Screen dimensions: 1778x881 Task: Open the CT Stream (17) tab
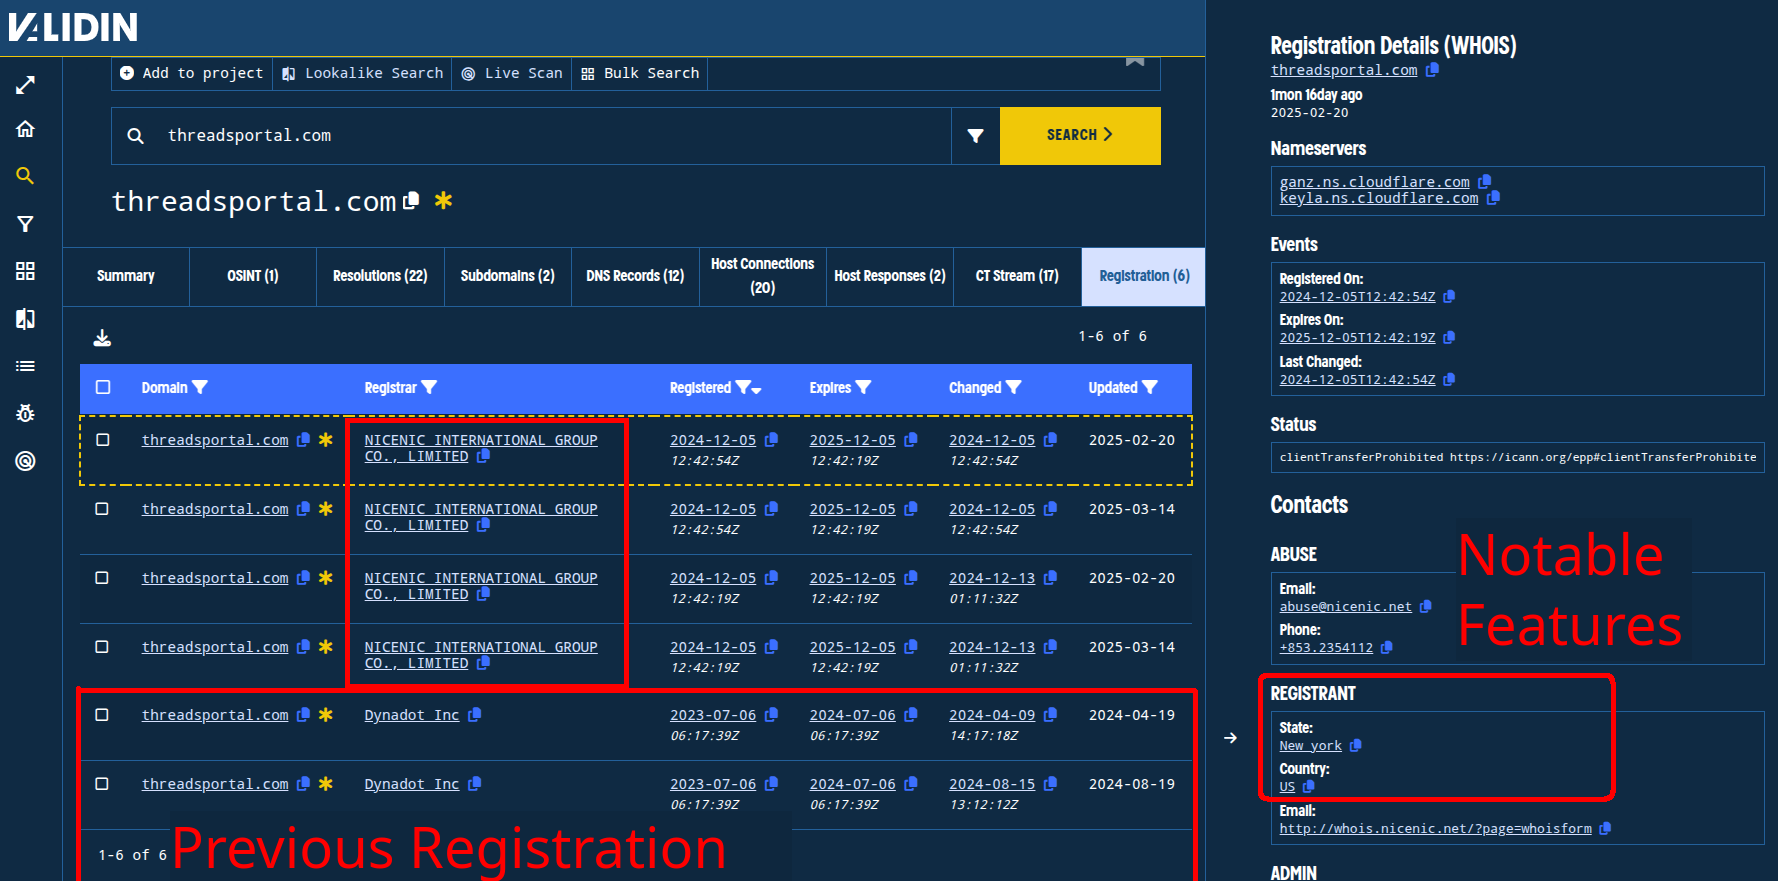(1017, 276)
